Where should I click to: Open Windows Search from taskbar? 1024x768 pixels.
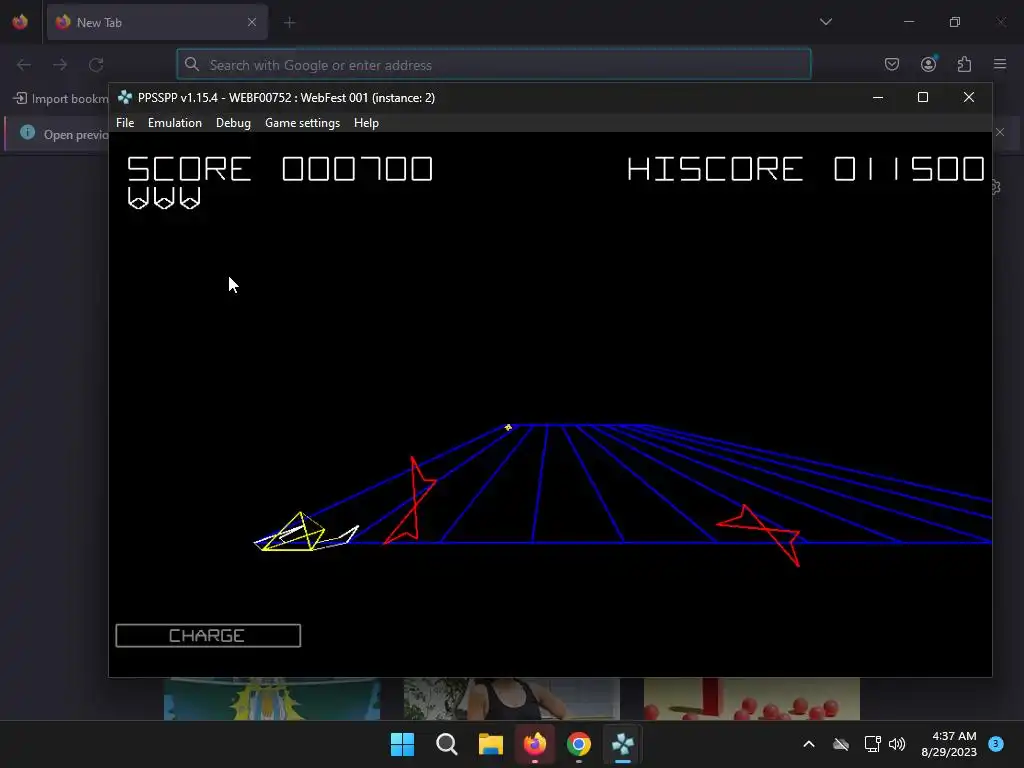[447, 744]
